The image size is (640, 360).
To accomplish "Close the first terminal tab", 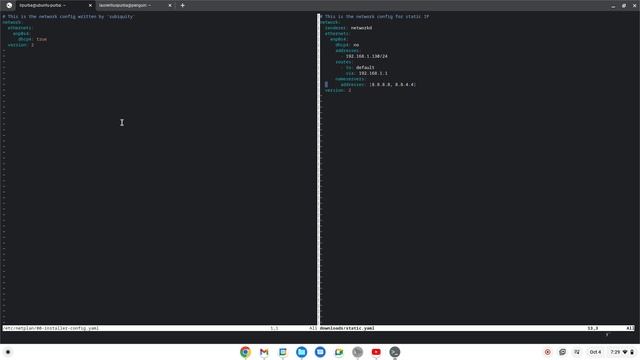I will coord(90,5).
